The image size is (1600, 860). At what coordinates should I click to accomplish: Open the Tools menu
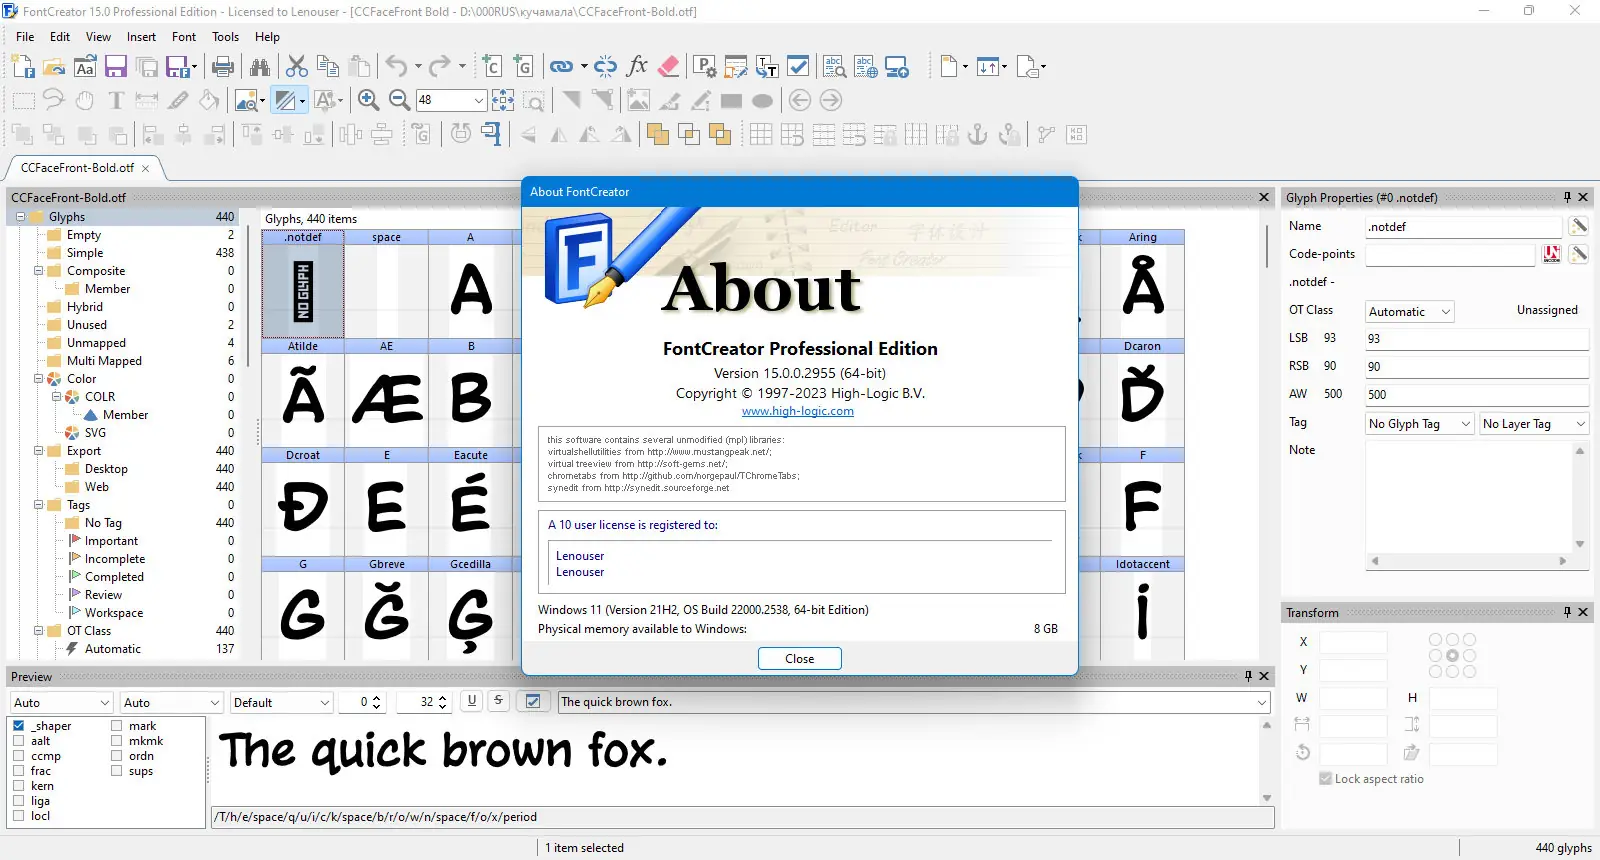tap(225, 37)
